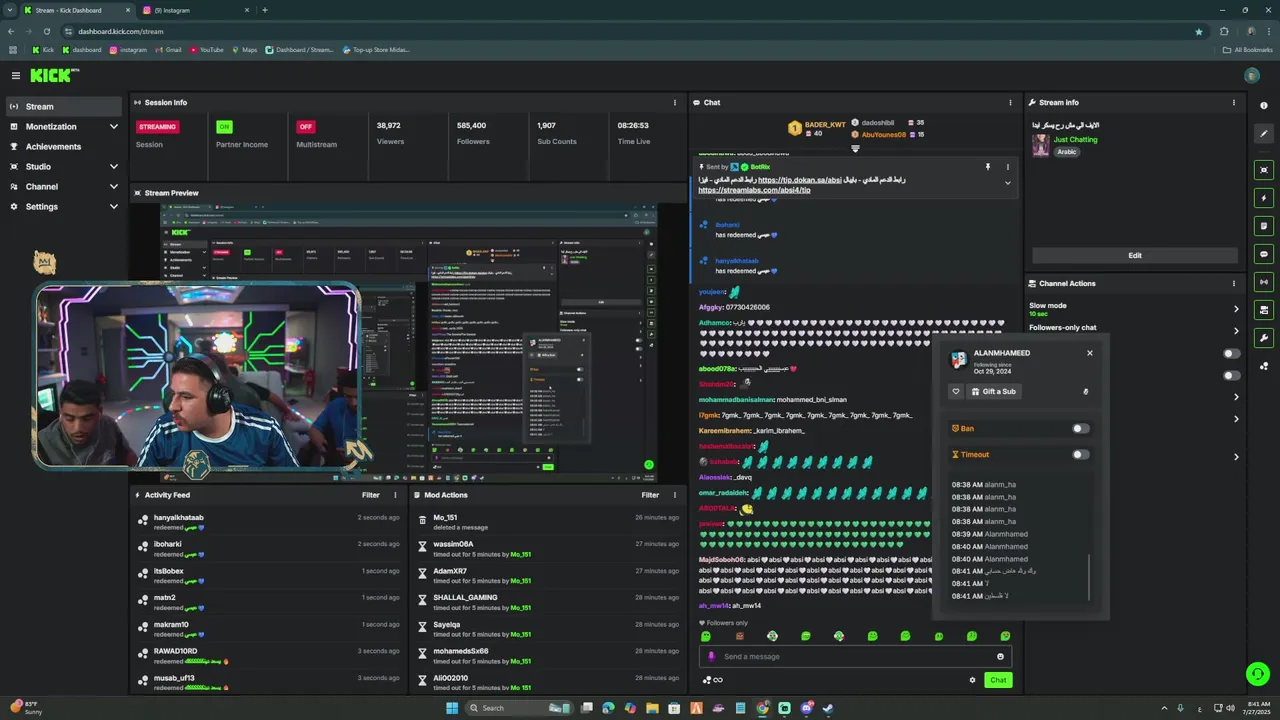1280x720 pixels.
Task: Open Steam from the Windows taskbar
Action: [828, 708]
